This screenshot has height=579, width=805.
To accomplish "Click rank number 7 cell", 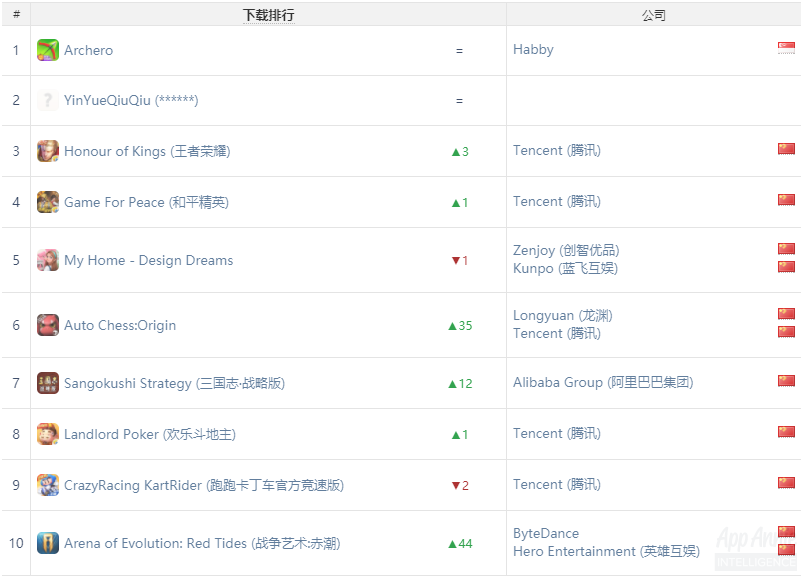I will tap(16, 383).
